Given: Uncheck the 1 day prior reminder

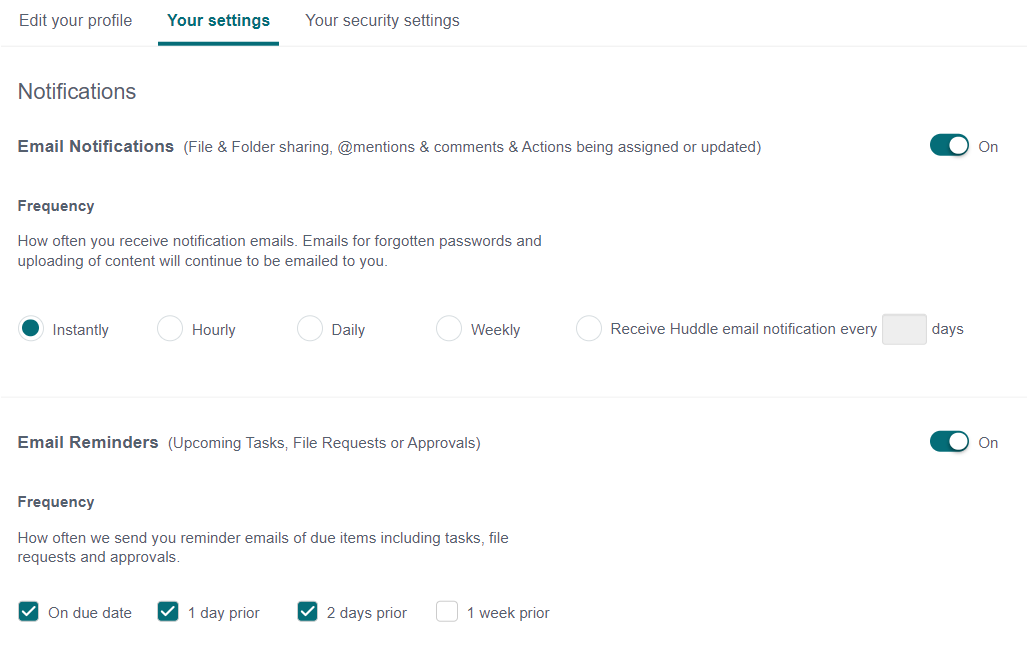Looking at the screenshot, I should click(x=168, y=612).
